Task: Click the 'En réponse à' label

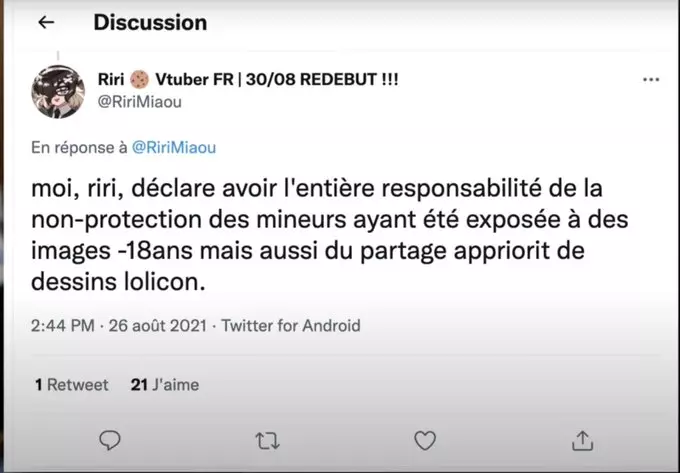Action: tap(79, 148)
